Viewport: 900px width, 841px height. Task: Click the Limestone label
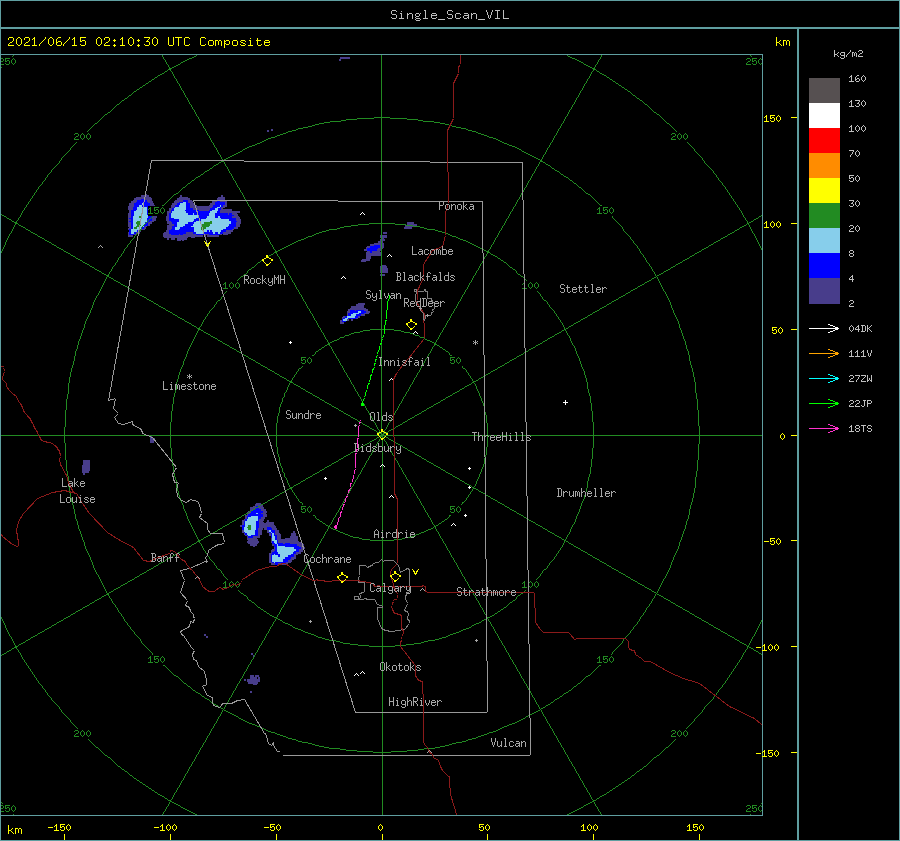(189, 386)
